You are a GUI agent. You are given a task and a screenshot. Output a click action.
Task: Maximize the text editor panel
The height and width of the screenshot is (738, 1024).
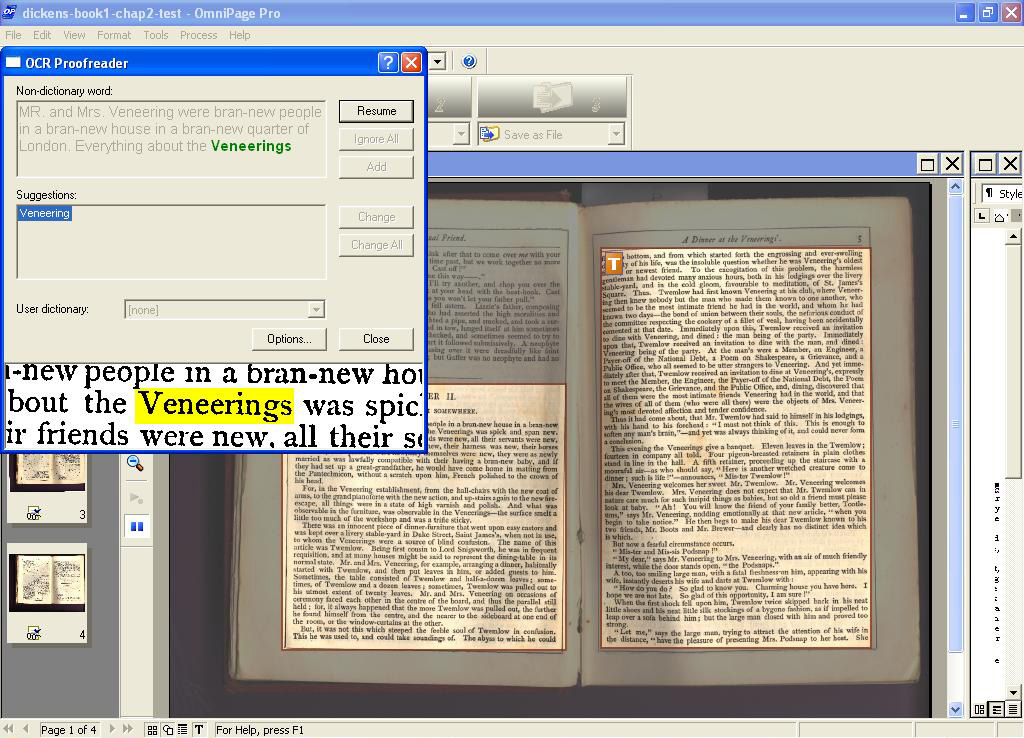point(985,164)
